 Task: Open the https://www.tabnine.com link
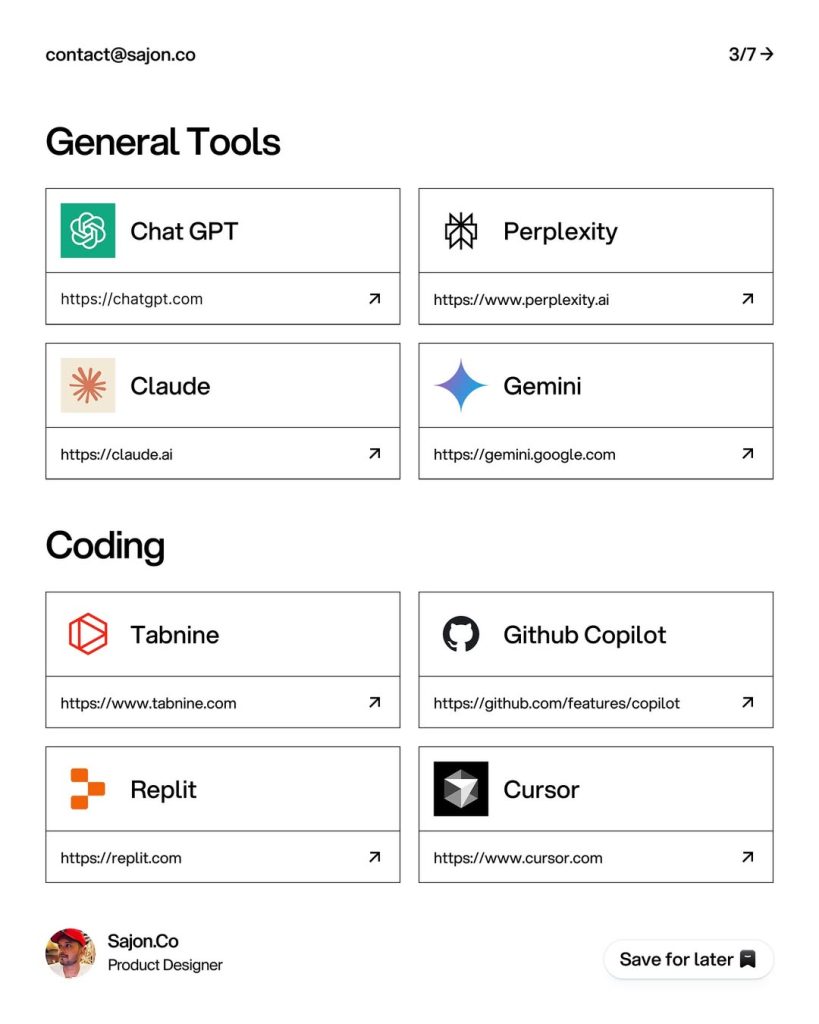coord(148,703)
